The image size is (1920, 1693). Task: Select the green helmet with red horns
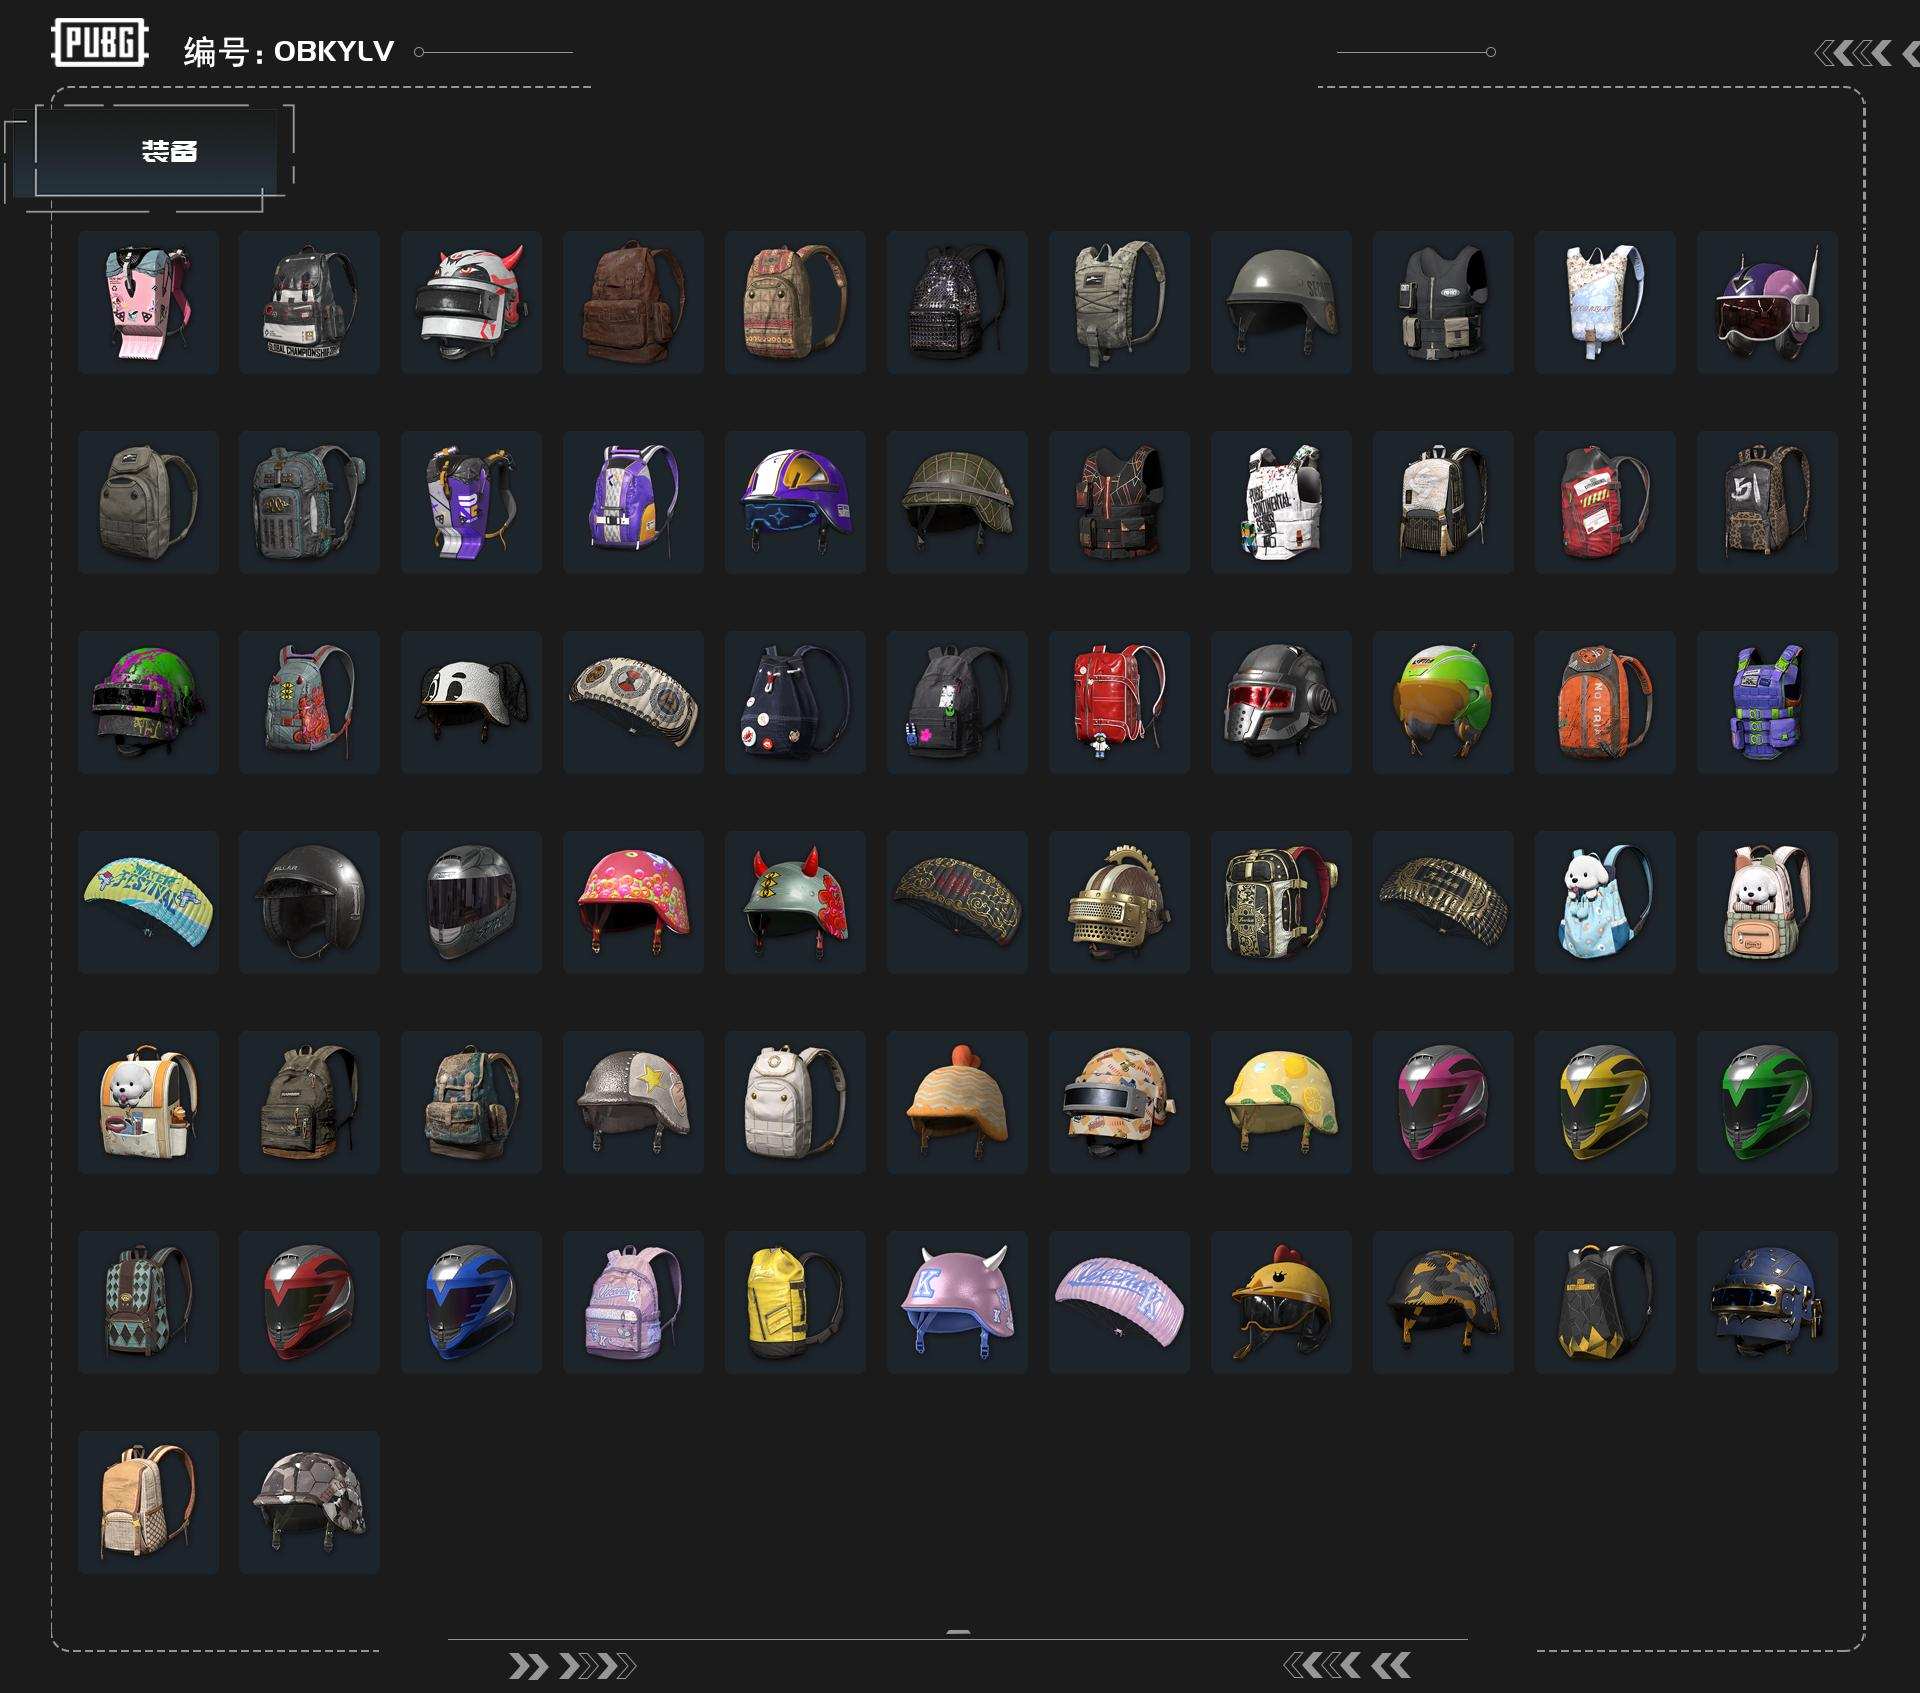(x=795, y=902)
